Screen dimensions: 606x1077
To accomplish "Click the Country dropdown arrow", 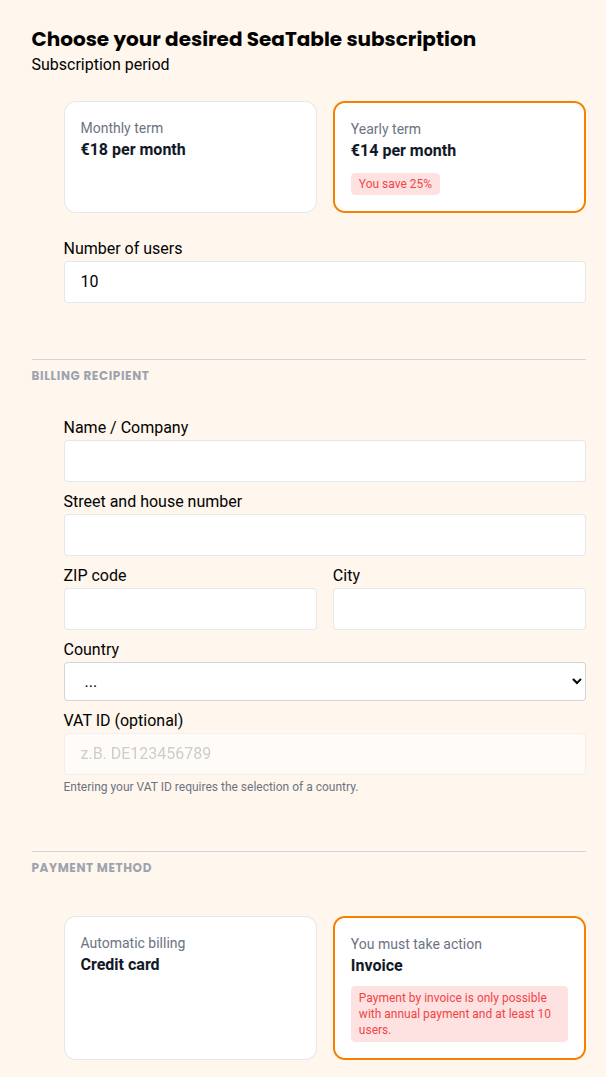I will coord(576,681).
